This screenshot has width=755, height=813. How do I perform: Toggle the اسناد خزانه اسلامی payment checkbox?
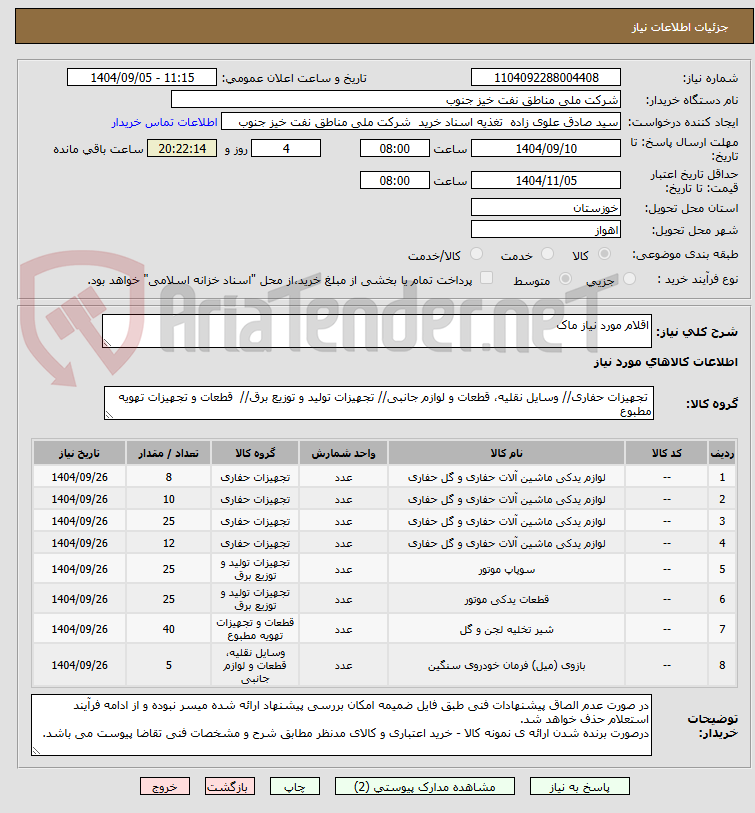pyautogui.click(x=486, y=278)
